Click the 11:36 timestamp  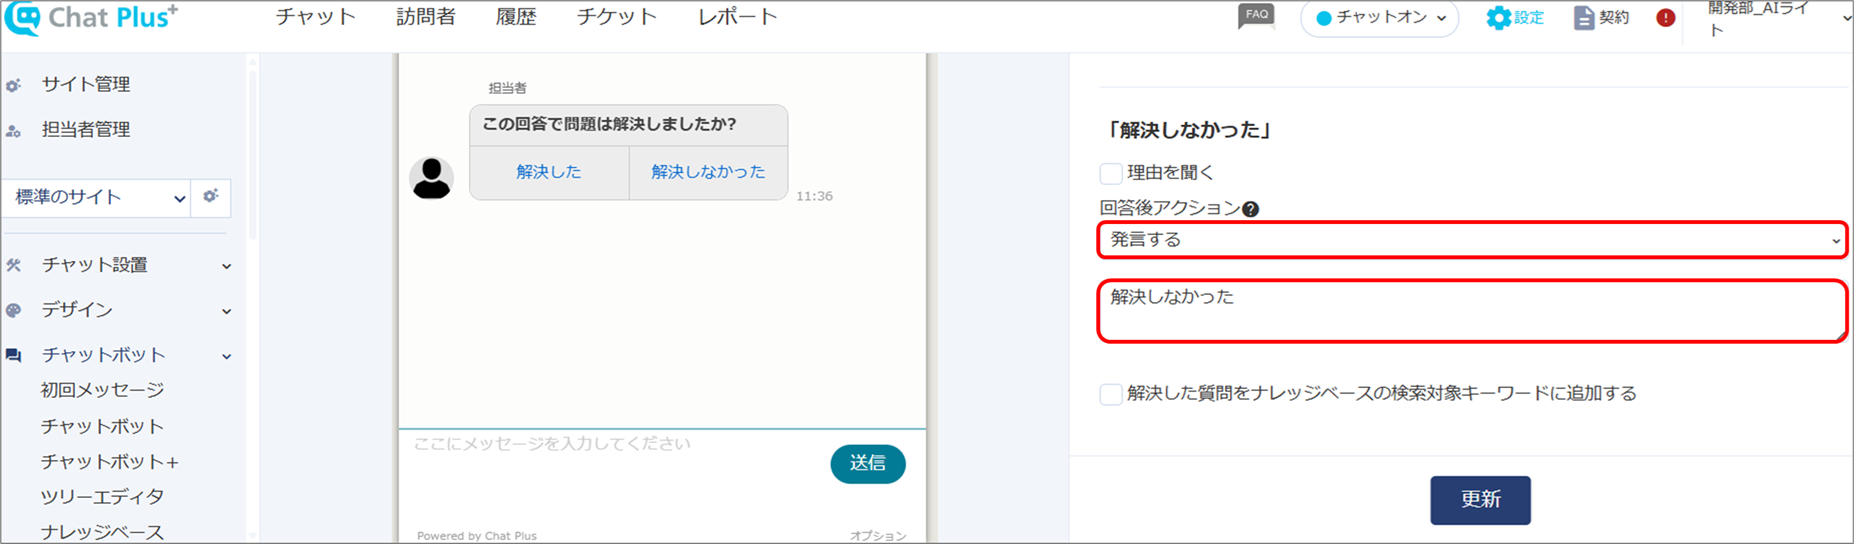pyautogui.click(x=814, y=196)
